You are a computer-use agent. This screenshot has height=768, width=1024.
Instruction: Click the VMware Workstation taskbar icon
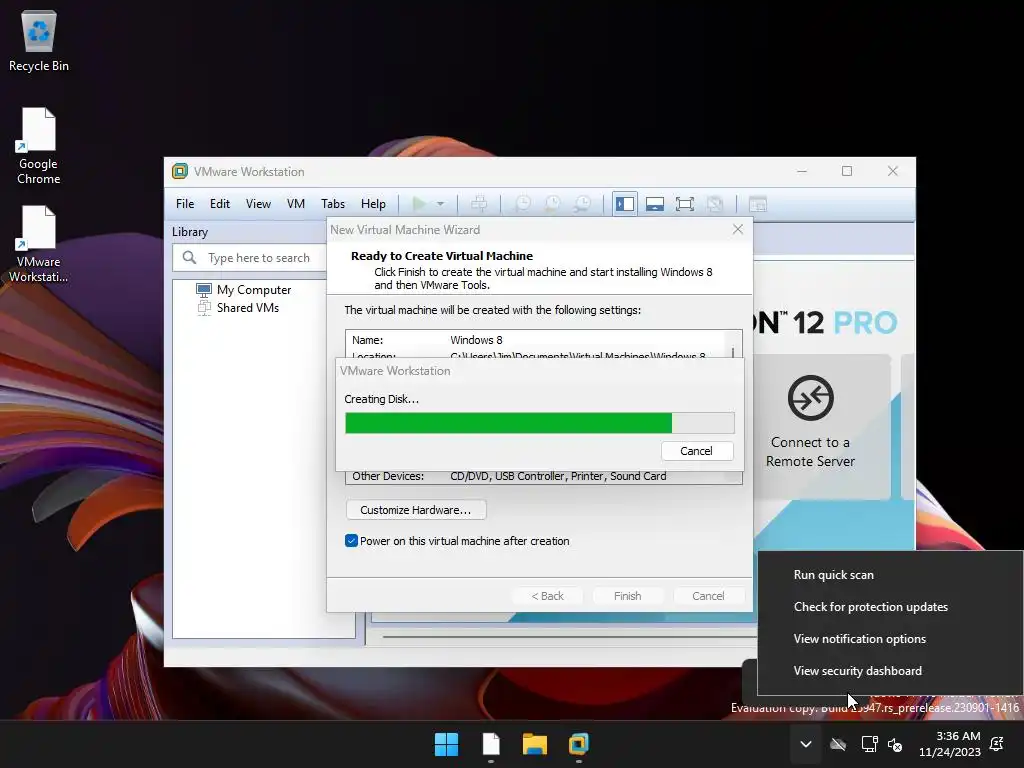click(x=579, y=744)
